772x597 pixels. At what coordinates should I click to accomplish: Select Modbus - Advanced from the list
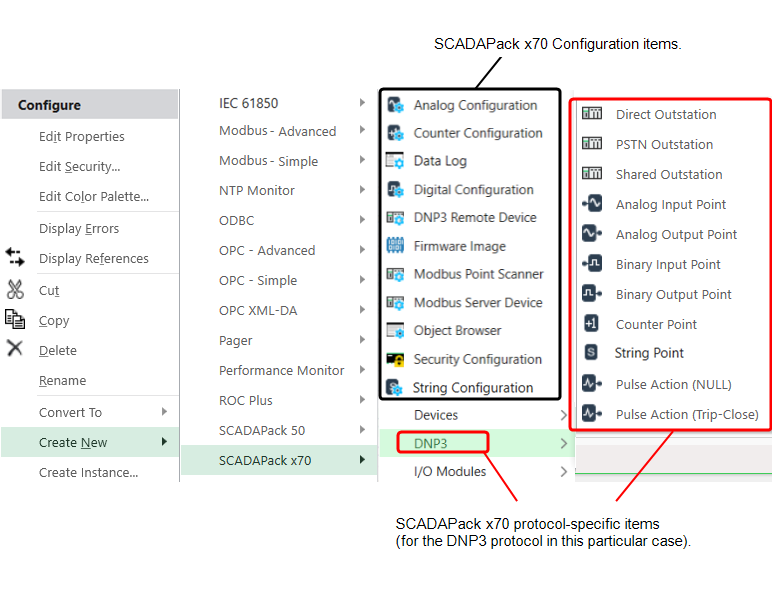[277, 131]
